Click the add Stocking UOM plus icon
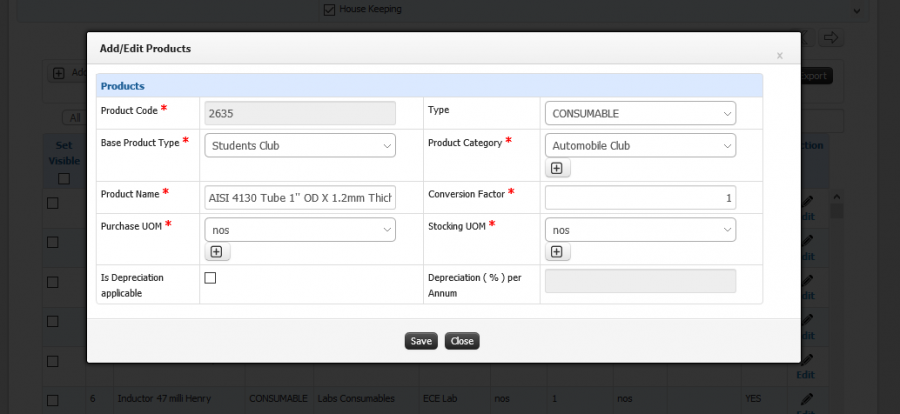Screen dimensions: 900x414 tap(557, 252)
